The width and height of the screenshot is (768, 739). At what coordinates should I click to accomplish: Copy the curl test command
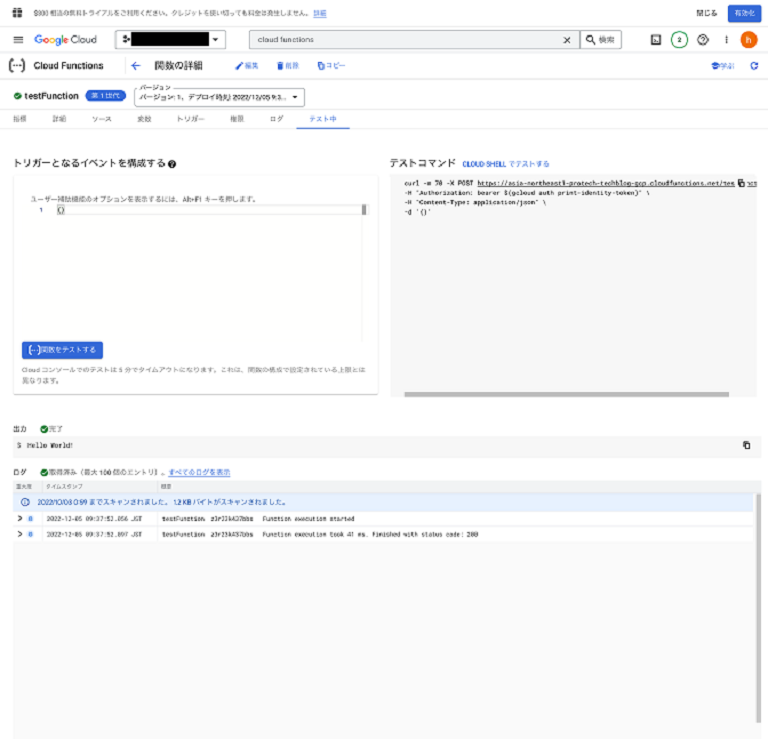pos(741,183)
